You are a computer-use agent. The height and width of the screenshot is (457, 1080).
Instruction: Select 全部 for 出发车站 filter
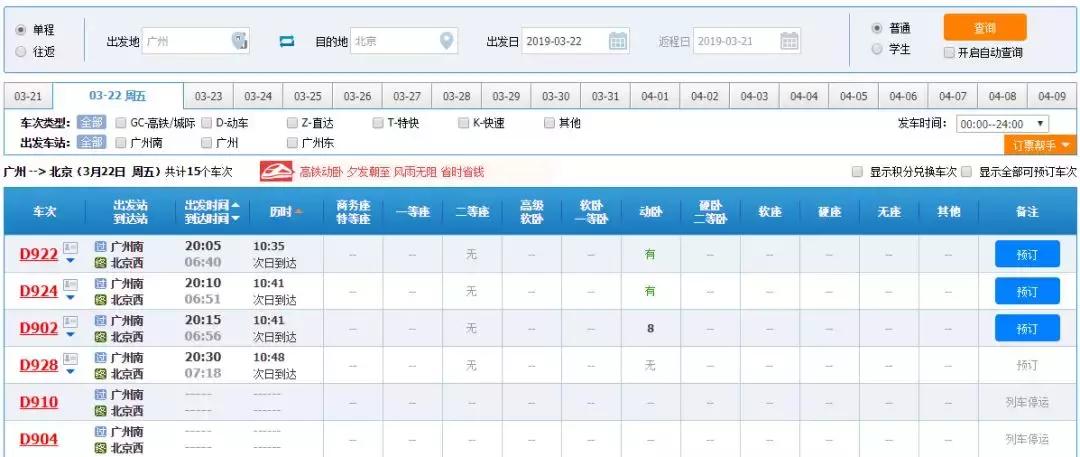tap(91, 143)
